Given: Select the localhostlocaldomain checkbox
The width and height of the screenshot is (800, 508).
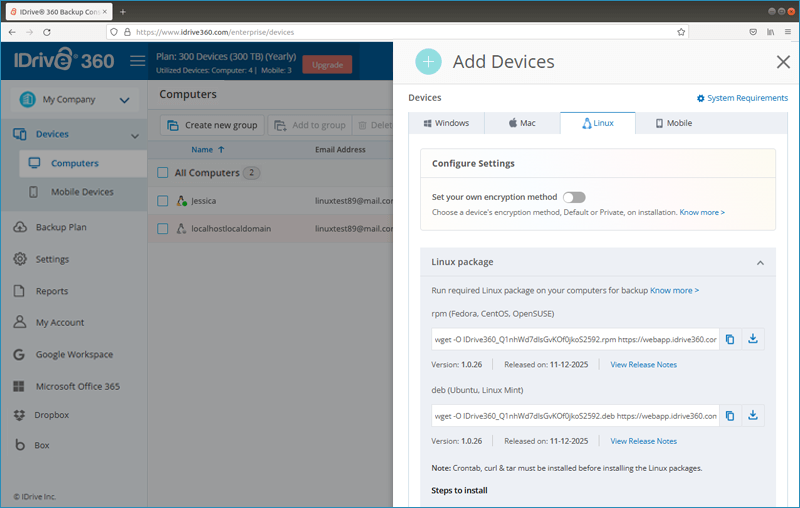Looking at the screenshot, I should coord(163,229).
